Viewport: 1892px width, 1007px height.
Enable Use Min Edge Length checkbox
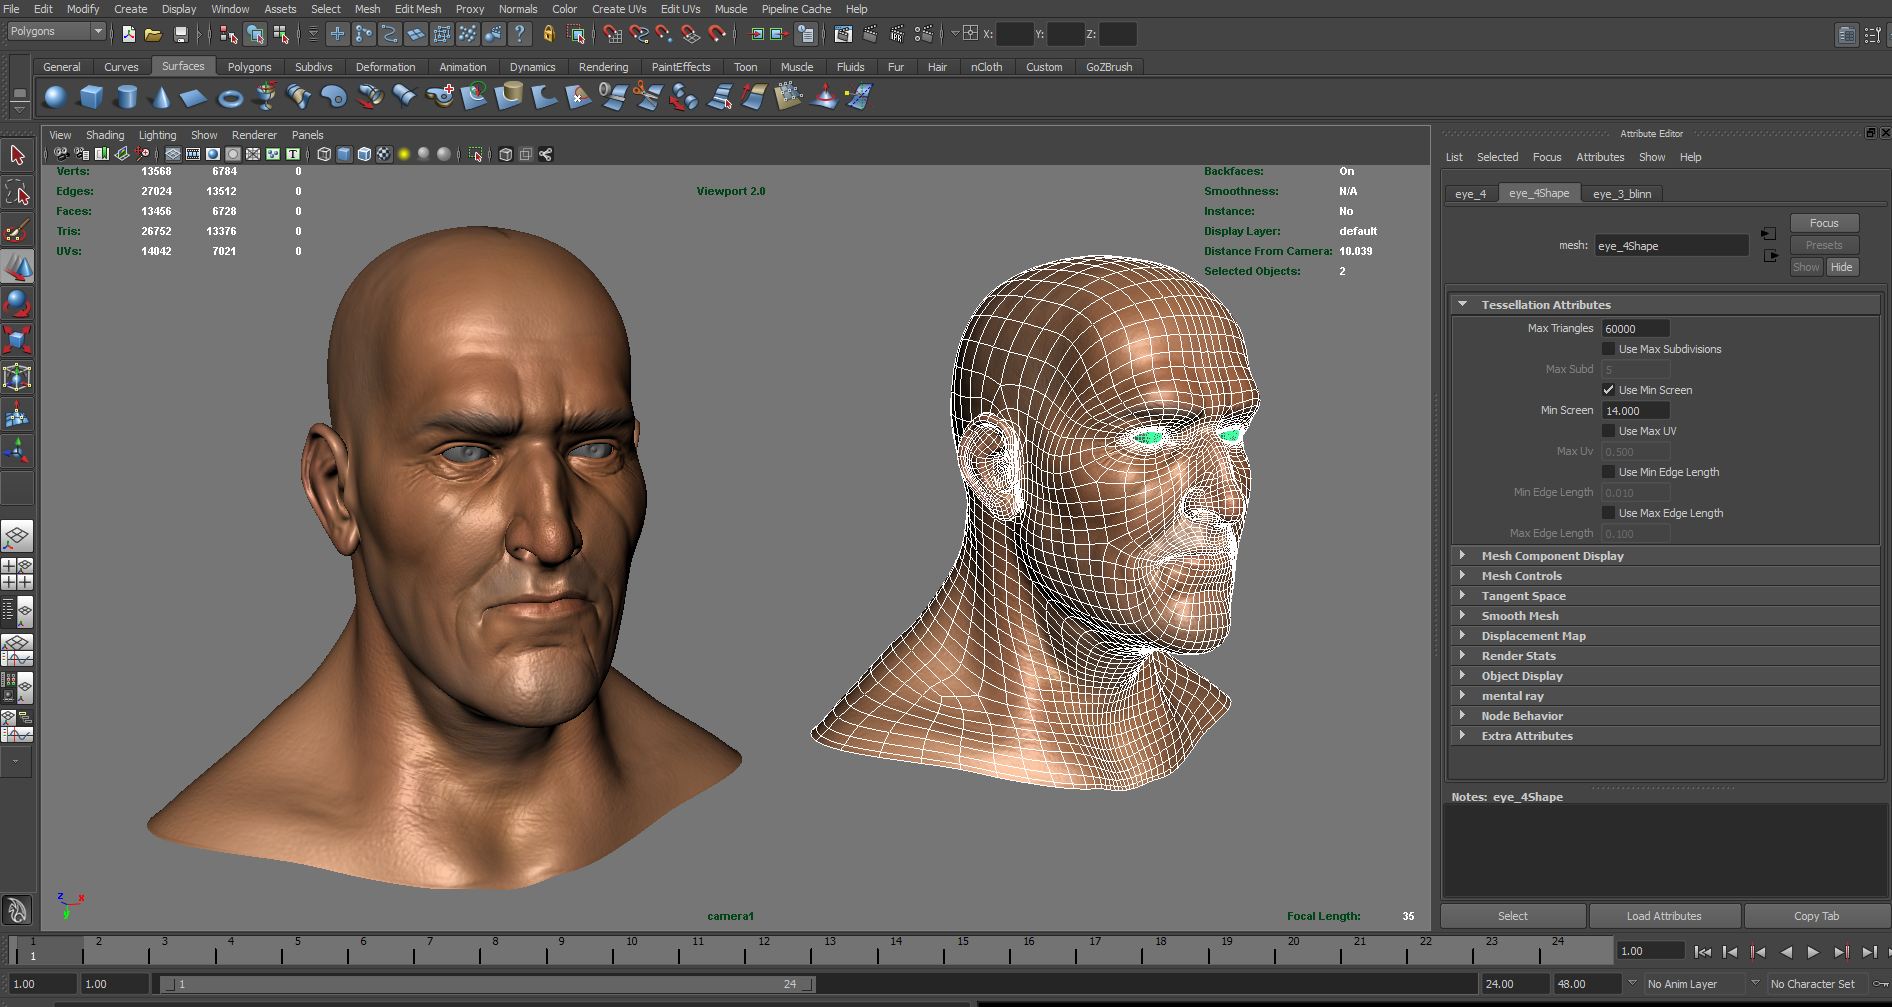pyautogui.click(x=1608, y=472)
